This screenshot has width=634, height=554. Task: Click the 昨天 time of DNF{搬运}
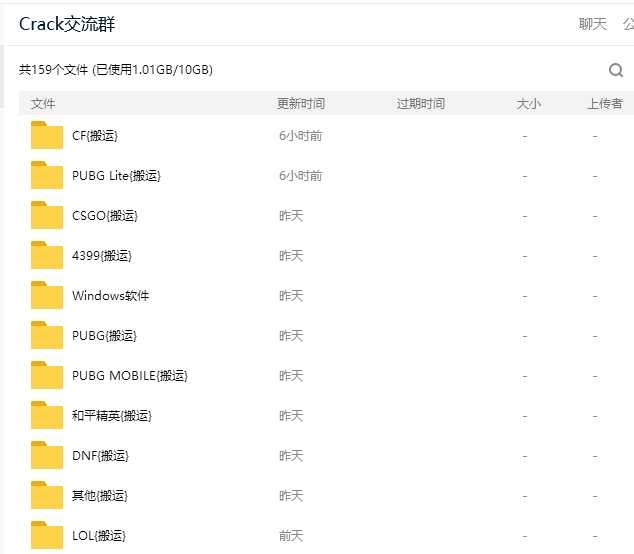pyautogui.click(x=291, y=456)
